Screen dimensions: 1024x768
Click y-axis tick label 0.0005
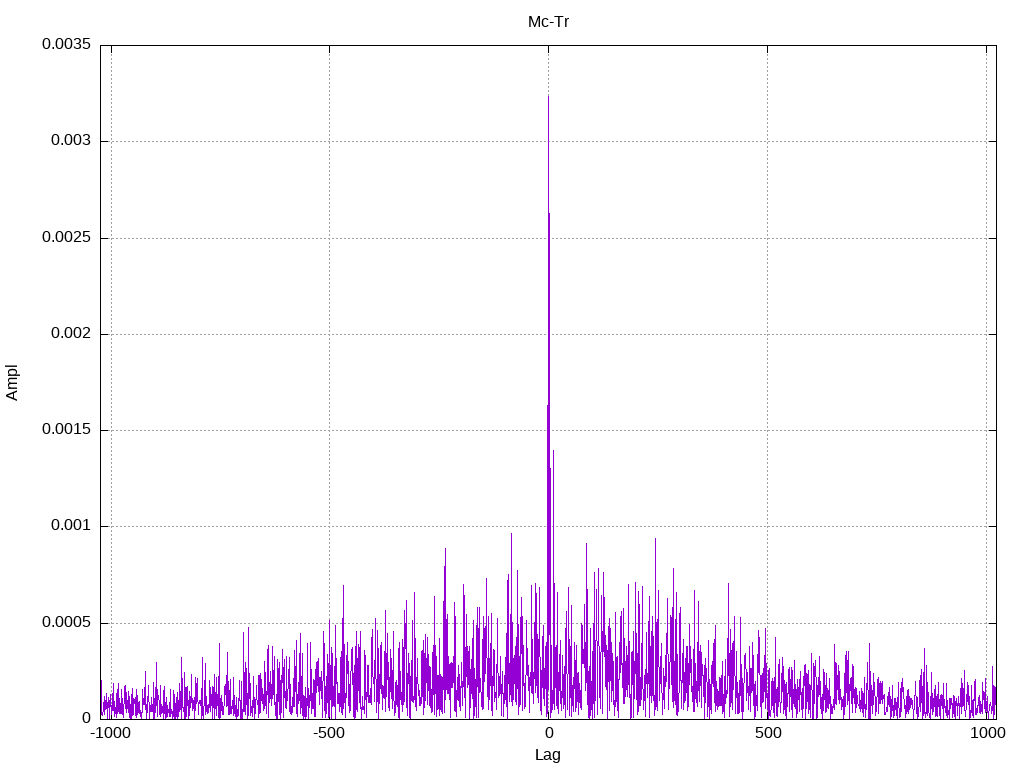pyautogui.click(x=67, y=622)
